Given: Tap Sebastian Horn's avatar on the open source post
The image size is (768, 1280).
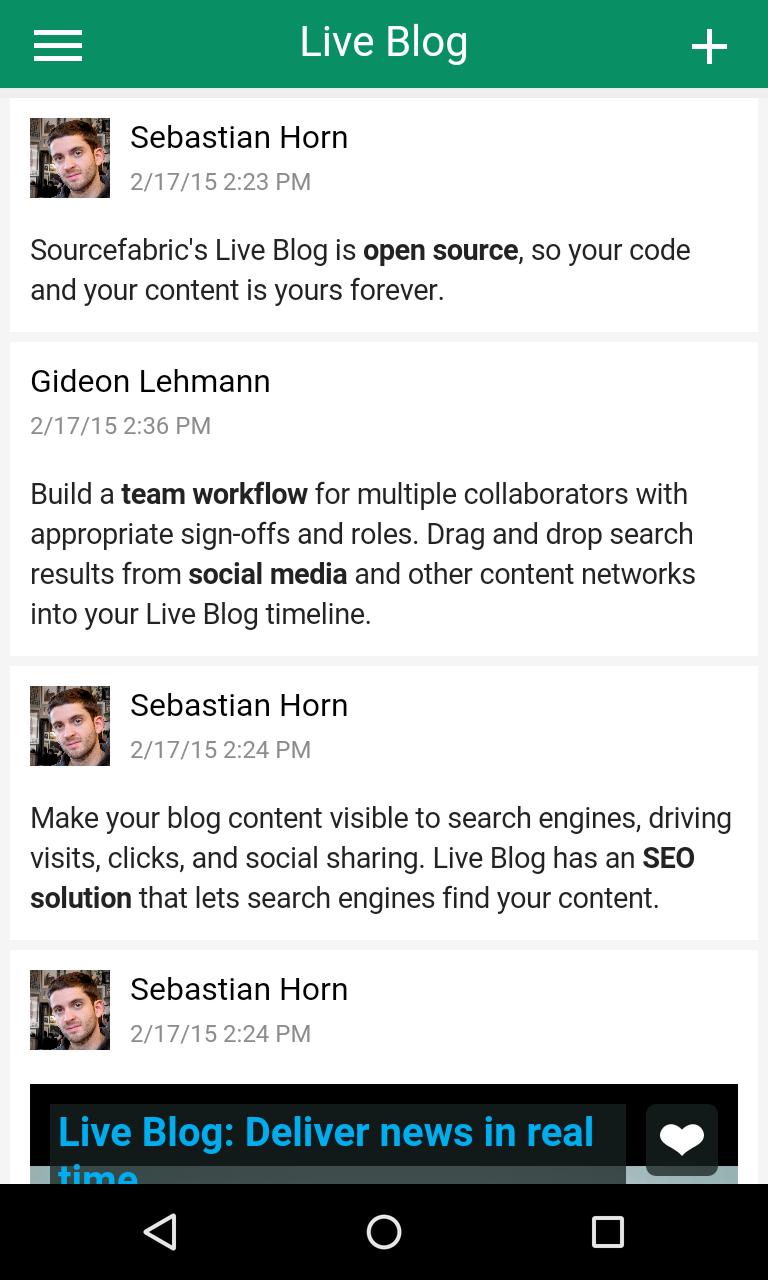Looking at the screenshot, I should coord(70,158).
